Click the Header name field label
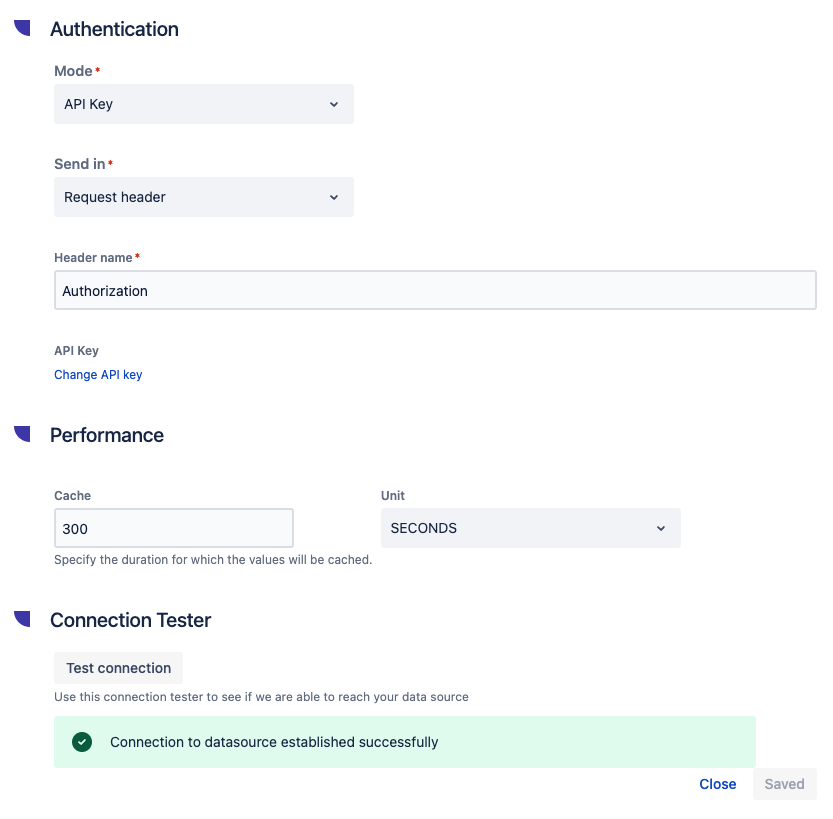The height and width of the screenshot is (819, 833). 93,258
